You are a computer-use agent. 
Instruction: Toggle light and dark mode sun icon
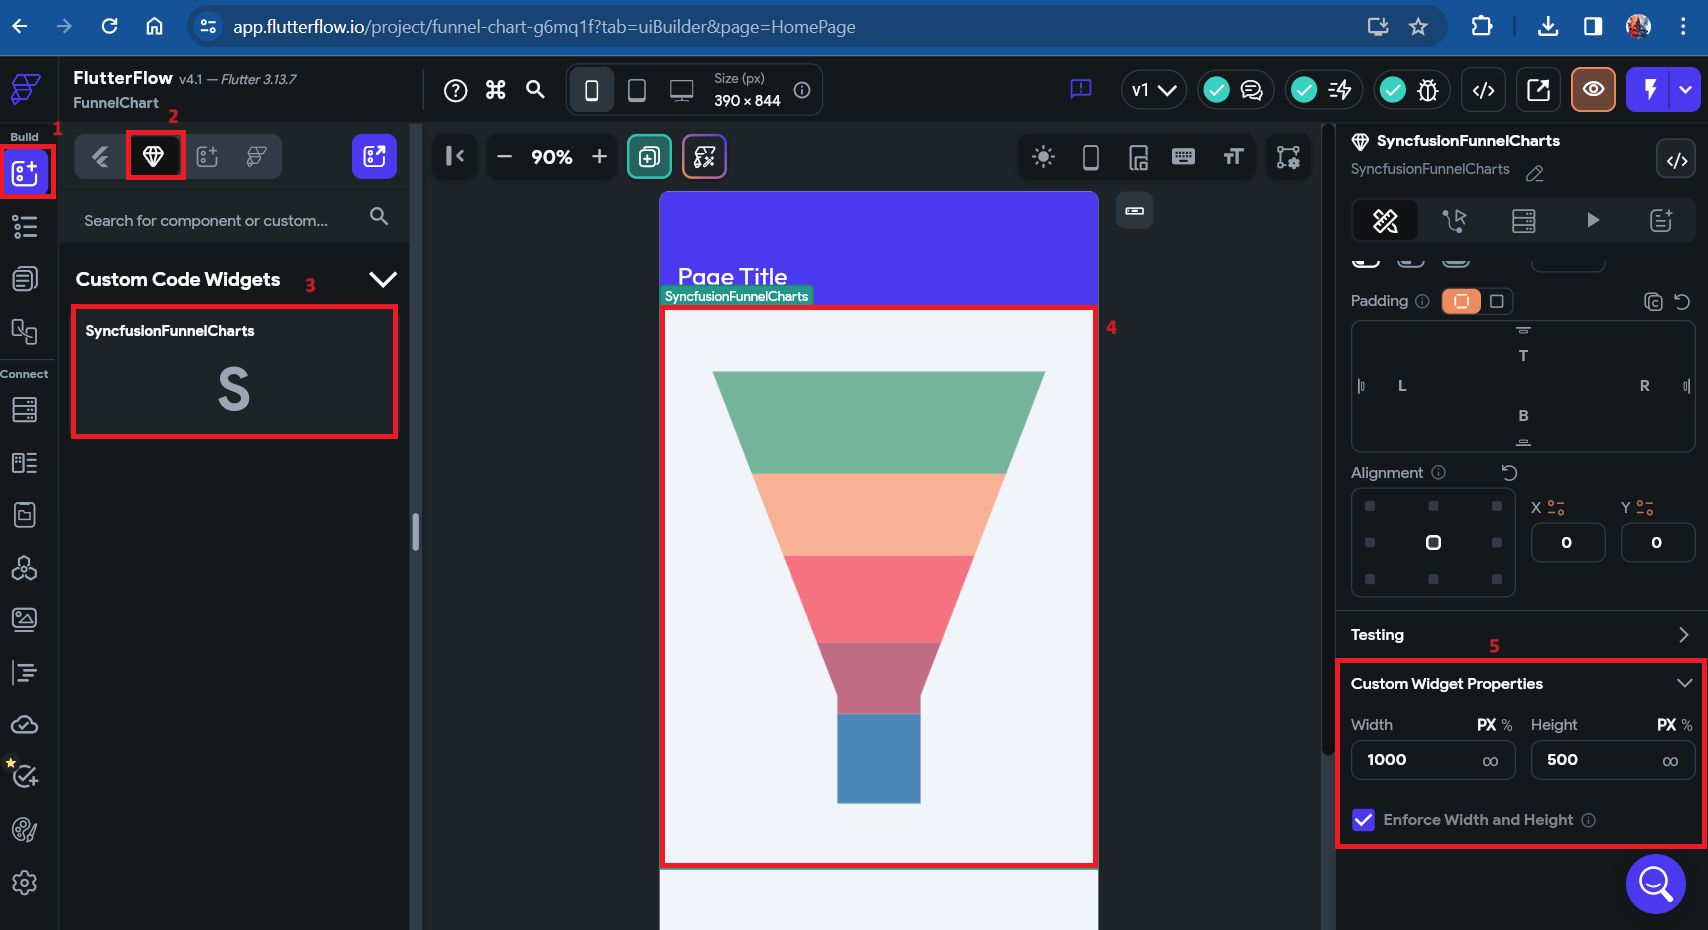tap(1044, 157)
